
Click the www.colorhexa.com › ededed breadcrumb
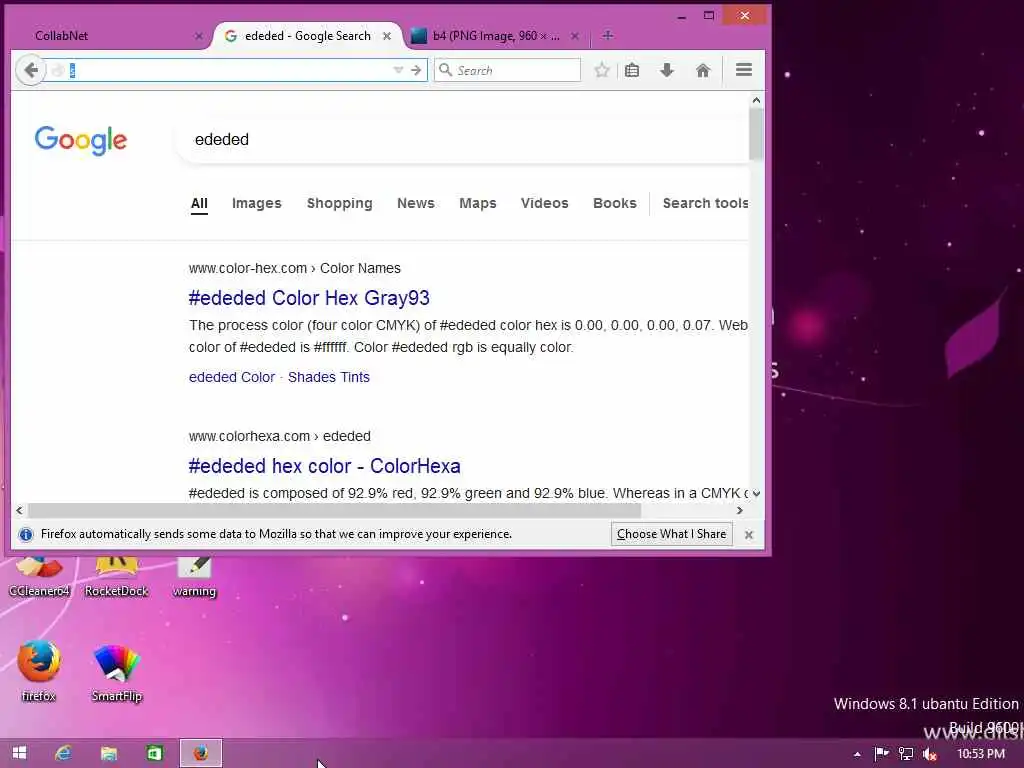coord(280,436)
